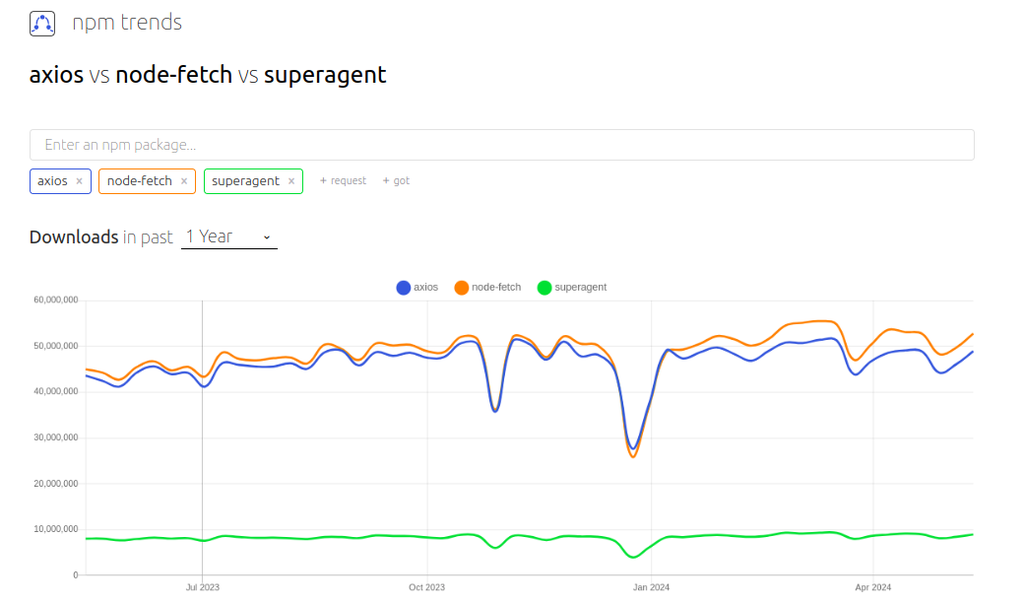The height and width of the screenshot is (604, 1024).
Task: Remove the superagent package tag
Action: 291,181
